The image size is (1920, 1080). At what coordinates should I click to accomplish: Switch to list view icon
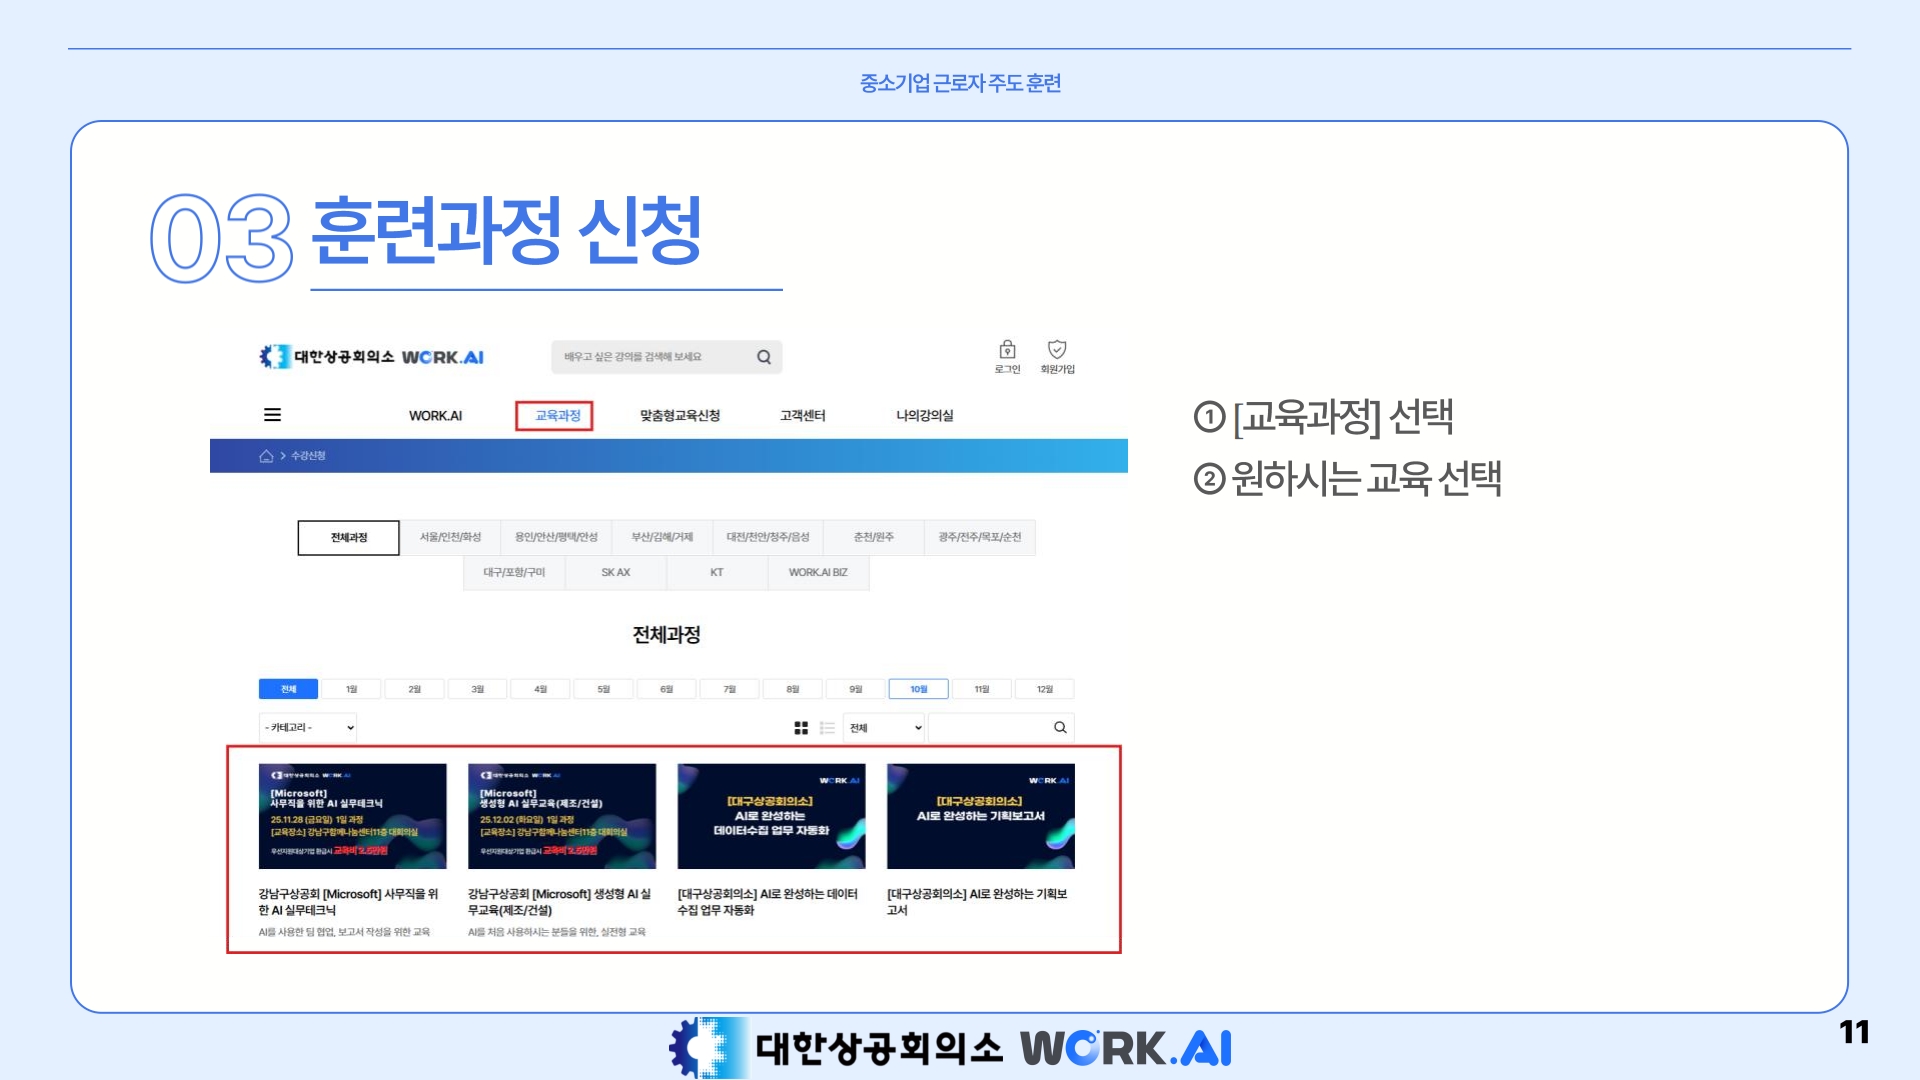[827, 728]
